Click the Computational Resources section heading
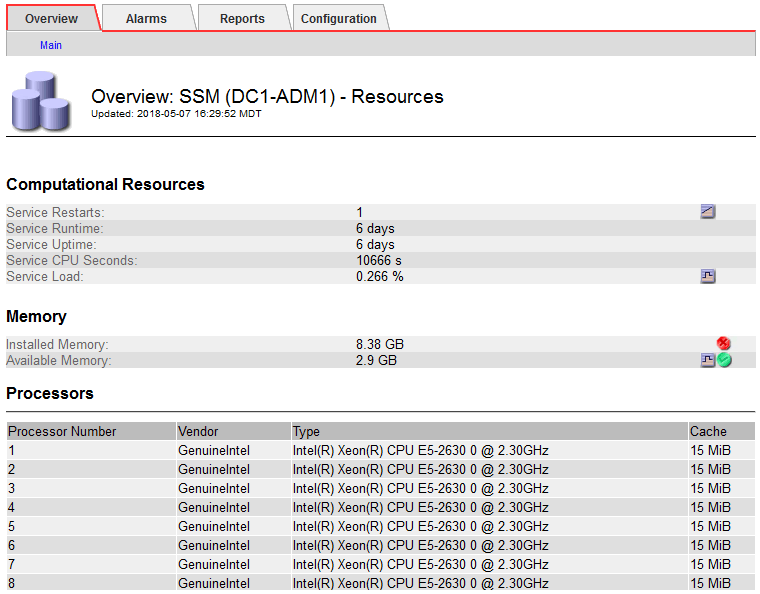This screenshot has height=594, width=760. coord(105,185)
